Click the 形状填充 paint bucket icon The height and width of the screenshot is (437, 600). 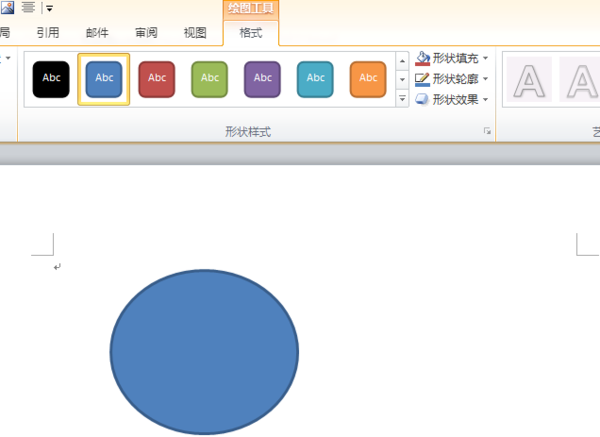422,58
